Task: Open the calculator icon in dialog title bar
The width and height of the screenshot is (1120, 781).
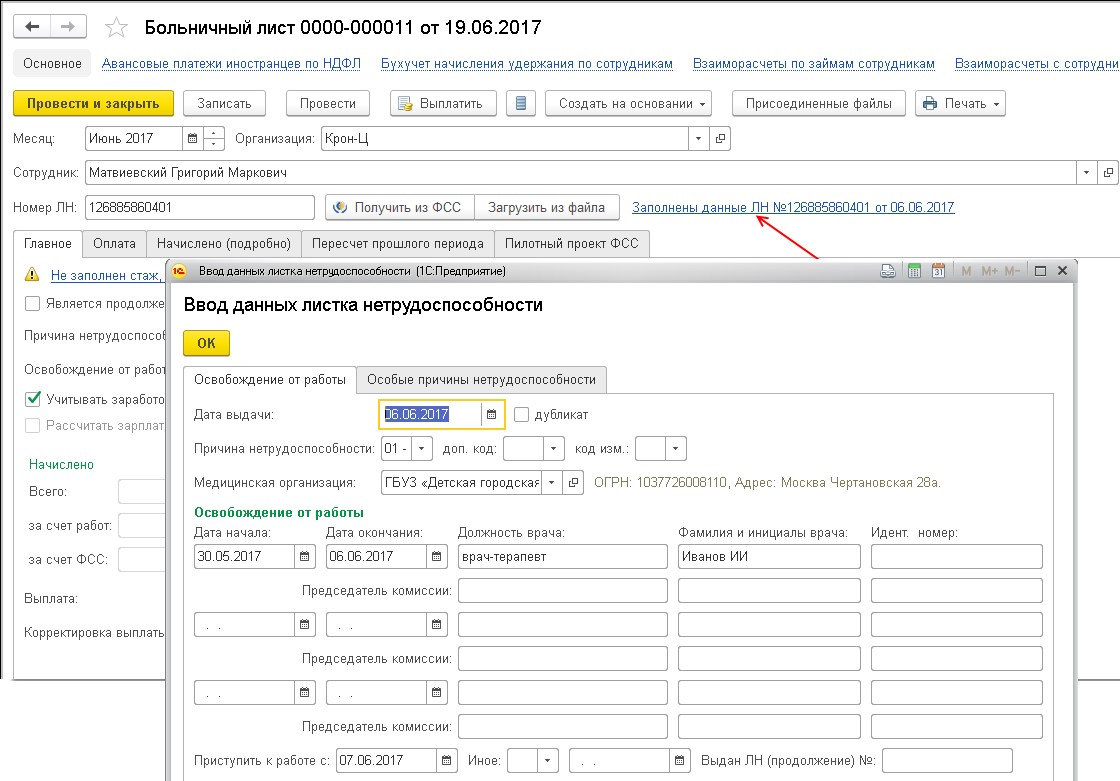Action: (x=912, y=271)
